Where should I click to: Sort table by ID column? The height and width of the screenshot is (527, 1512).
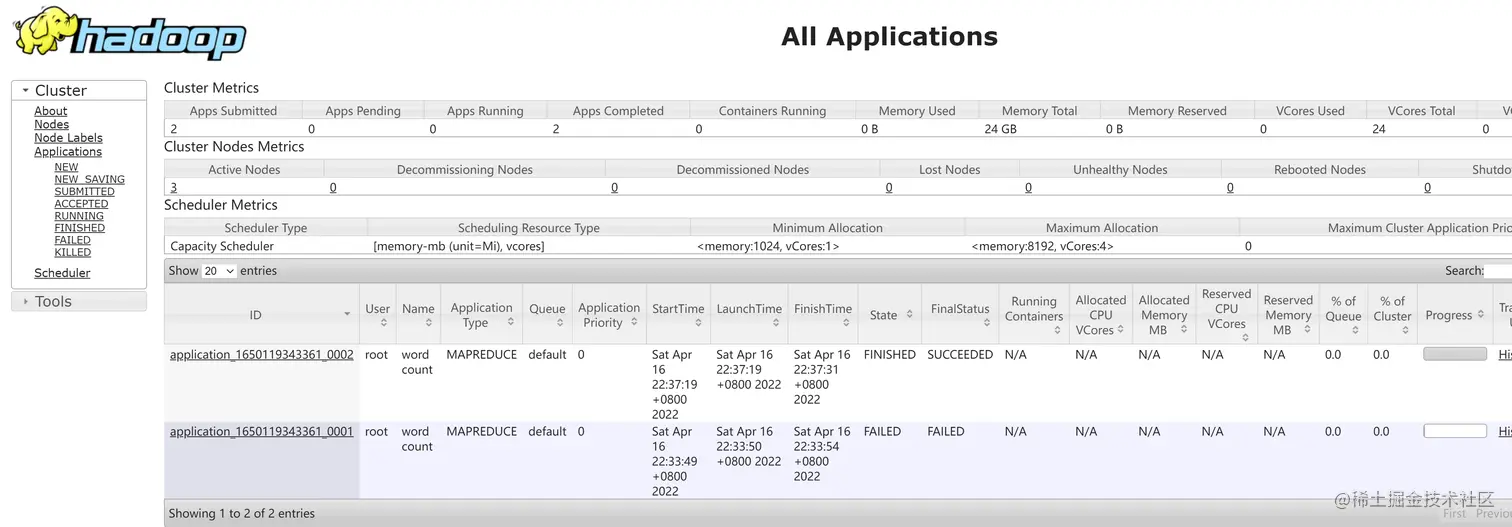point(261,315)
